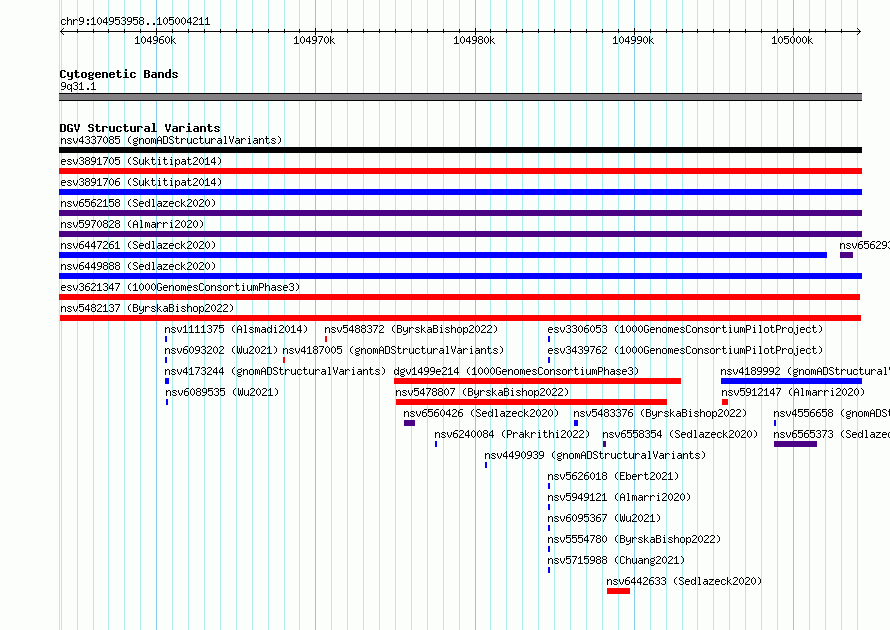The width and height of the screenshot is (890, 630).
Task: Open nsv5482137 (ByrskaBishop2022) variant label
Action: coord(147,308)
